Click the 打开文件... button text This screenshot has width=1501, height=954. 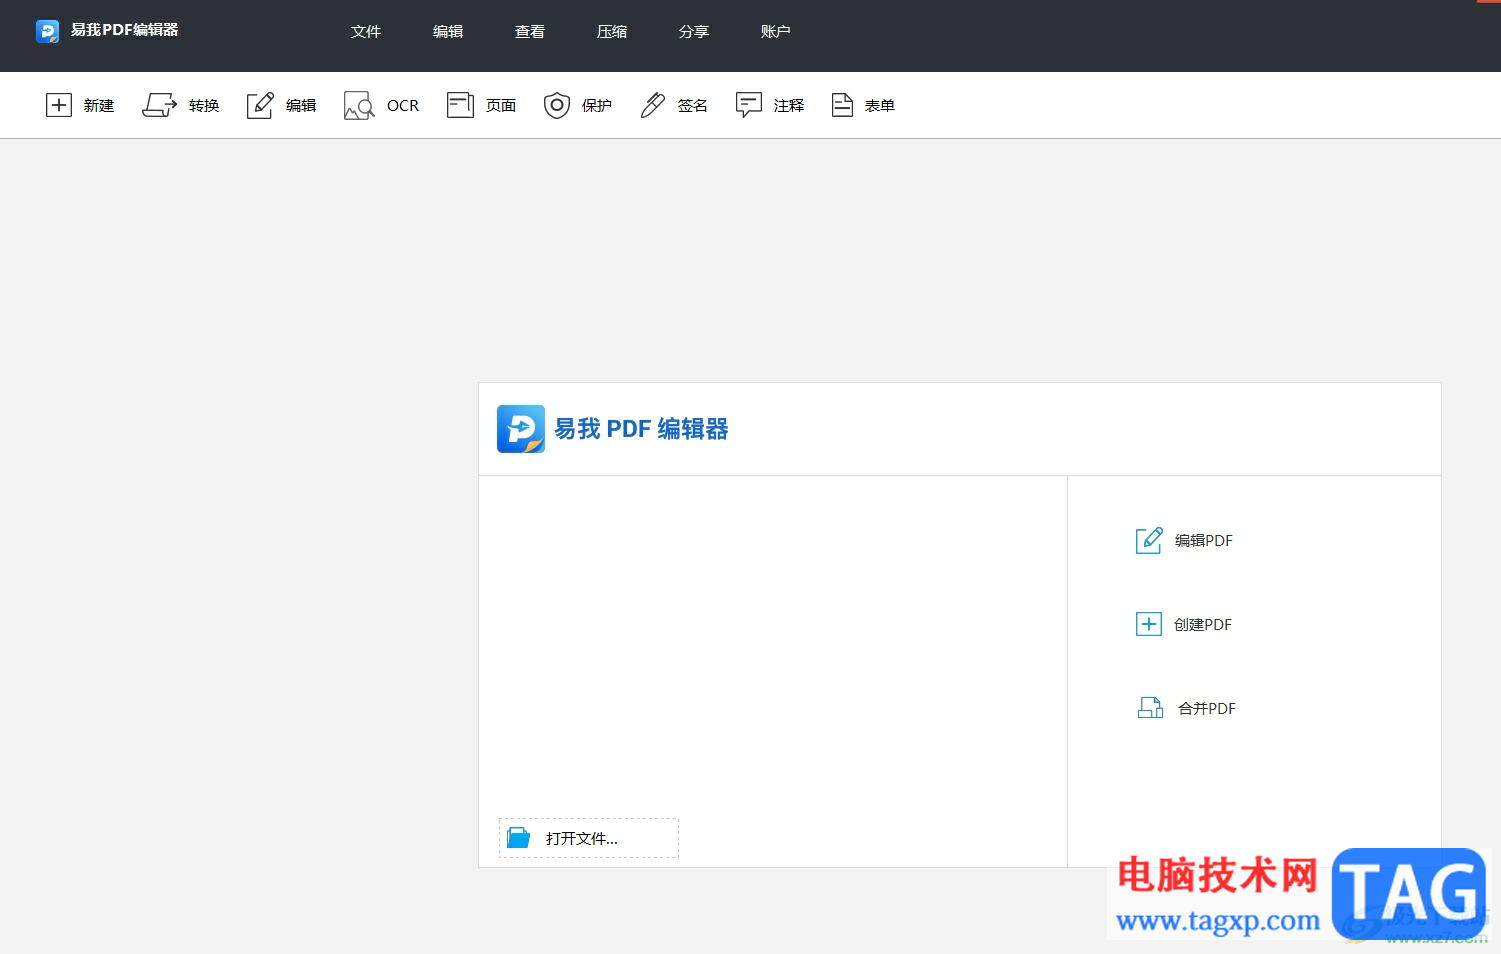[582, 838]
